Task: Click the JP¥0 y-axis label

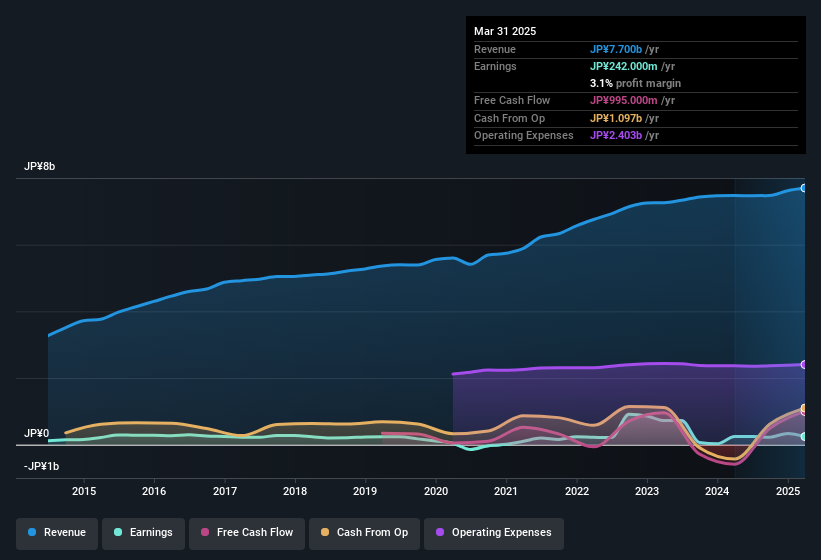Action: (37, 433)
